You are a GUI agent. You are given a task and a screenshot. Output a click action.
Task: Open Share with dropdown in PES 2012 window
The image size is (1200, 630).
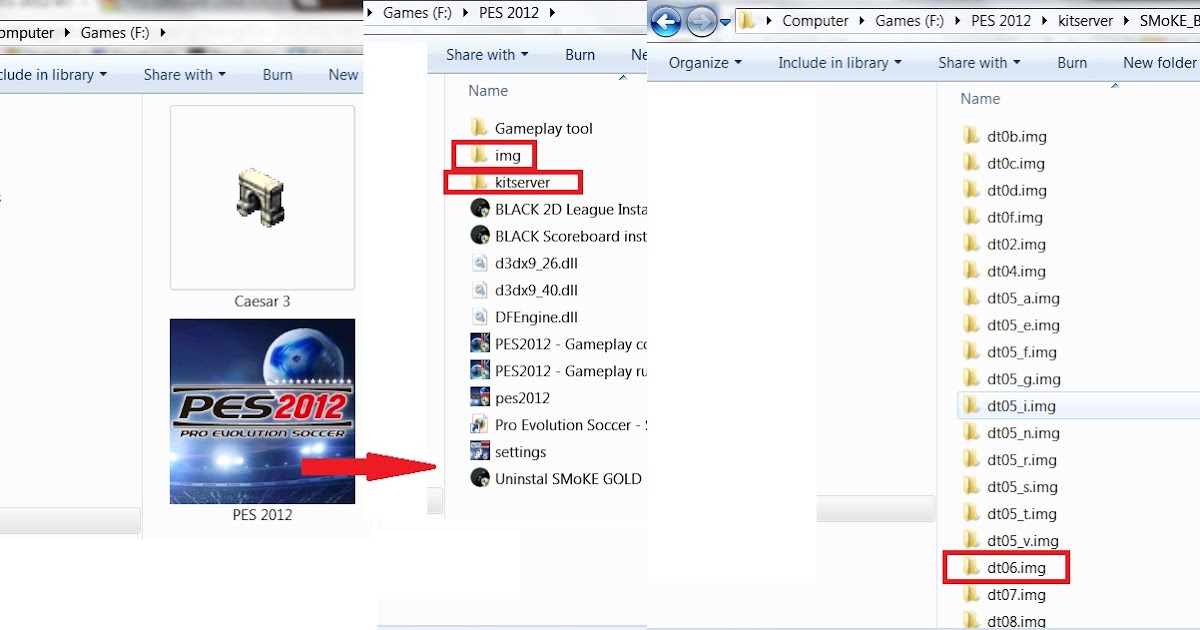[x=487, y=55]
